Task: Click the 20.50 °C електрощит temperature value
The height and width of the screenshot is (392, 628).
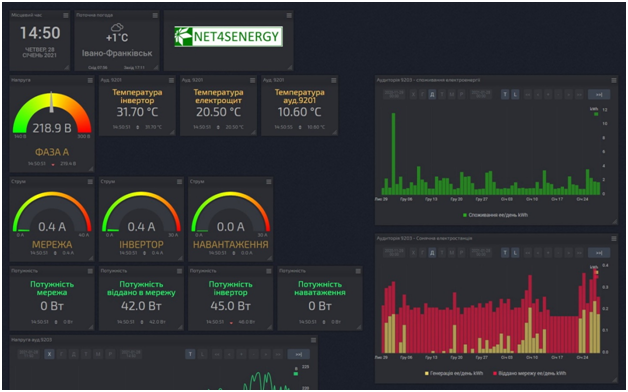Action: click(218, 112)
